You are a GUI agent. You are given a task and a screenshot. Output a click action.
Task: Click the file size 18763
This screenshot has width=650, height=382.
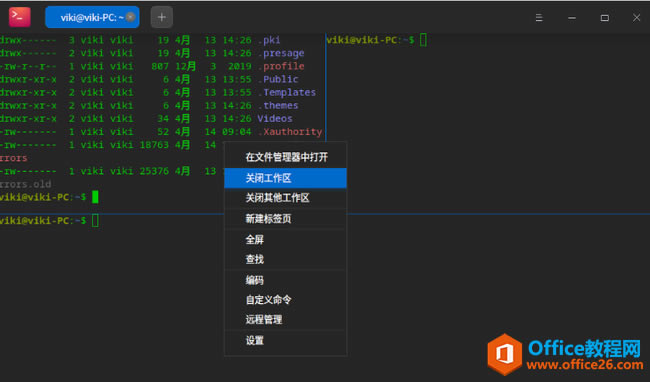[x=154, y=145]
